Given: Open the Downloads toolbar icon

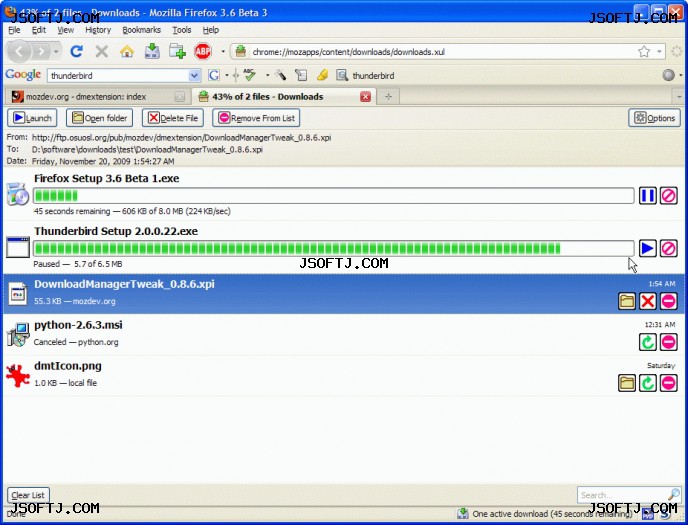Looking at the screenshot, I should (152, 51).
